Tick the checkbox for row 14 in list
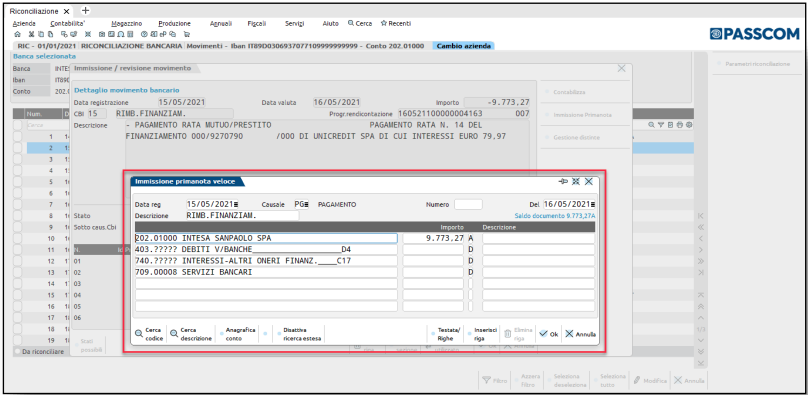Screen dimensions: 808x395 coord(18,284)
